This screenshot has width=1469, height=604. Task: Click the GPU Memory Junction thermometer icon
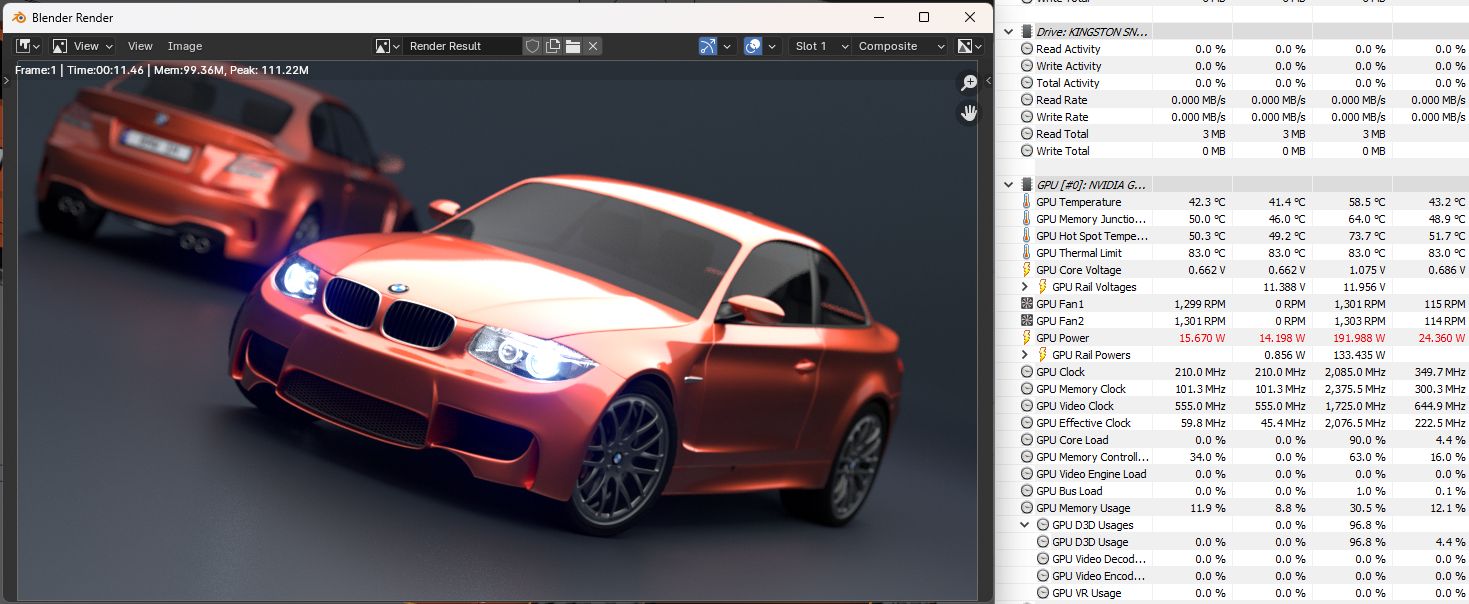point(1026,219)
